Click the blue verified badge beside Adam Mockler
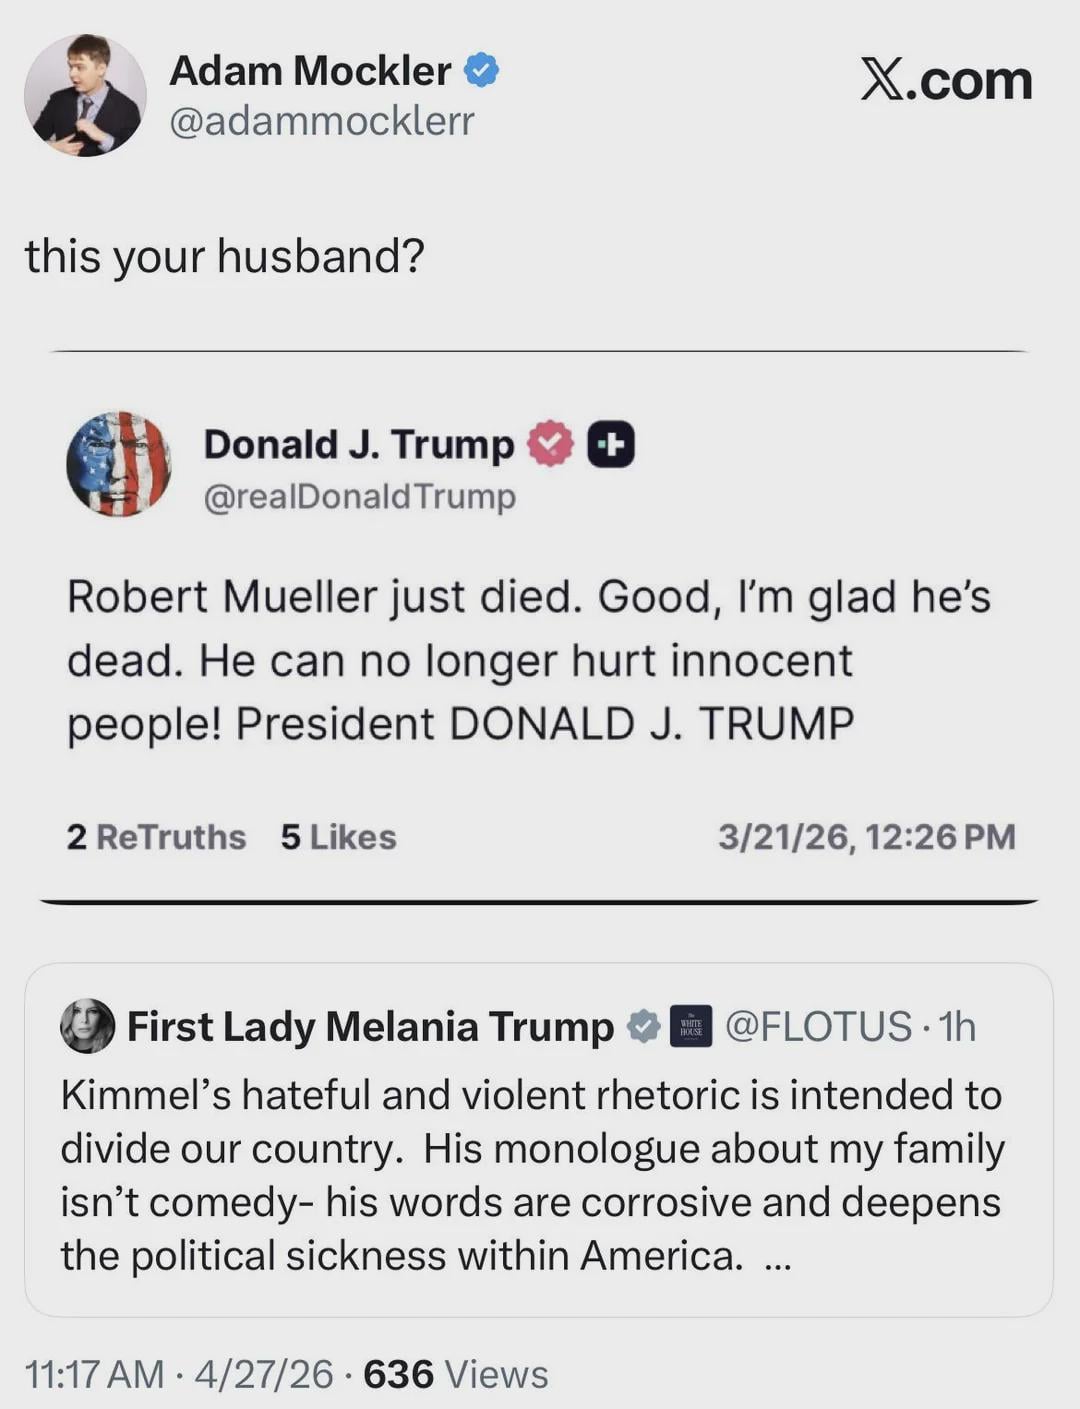1080x1409 pixels. coord(482,71)
